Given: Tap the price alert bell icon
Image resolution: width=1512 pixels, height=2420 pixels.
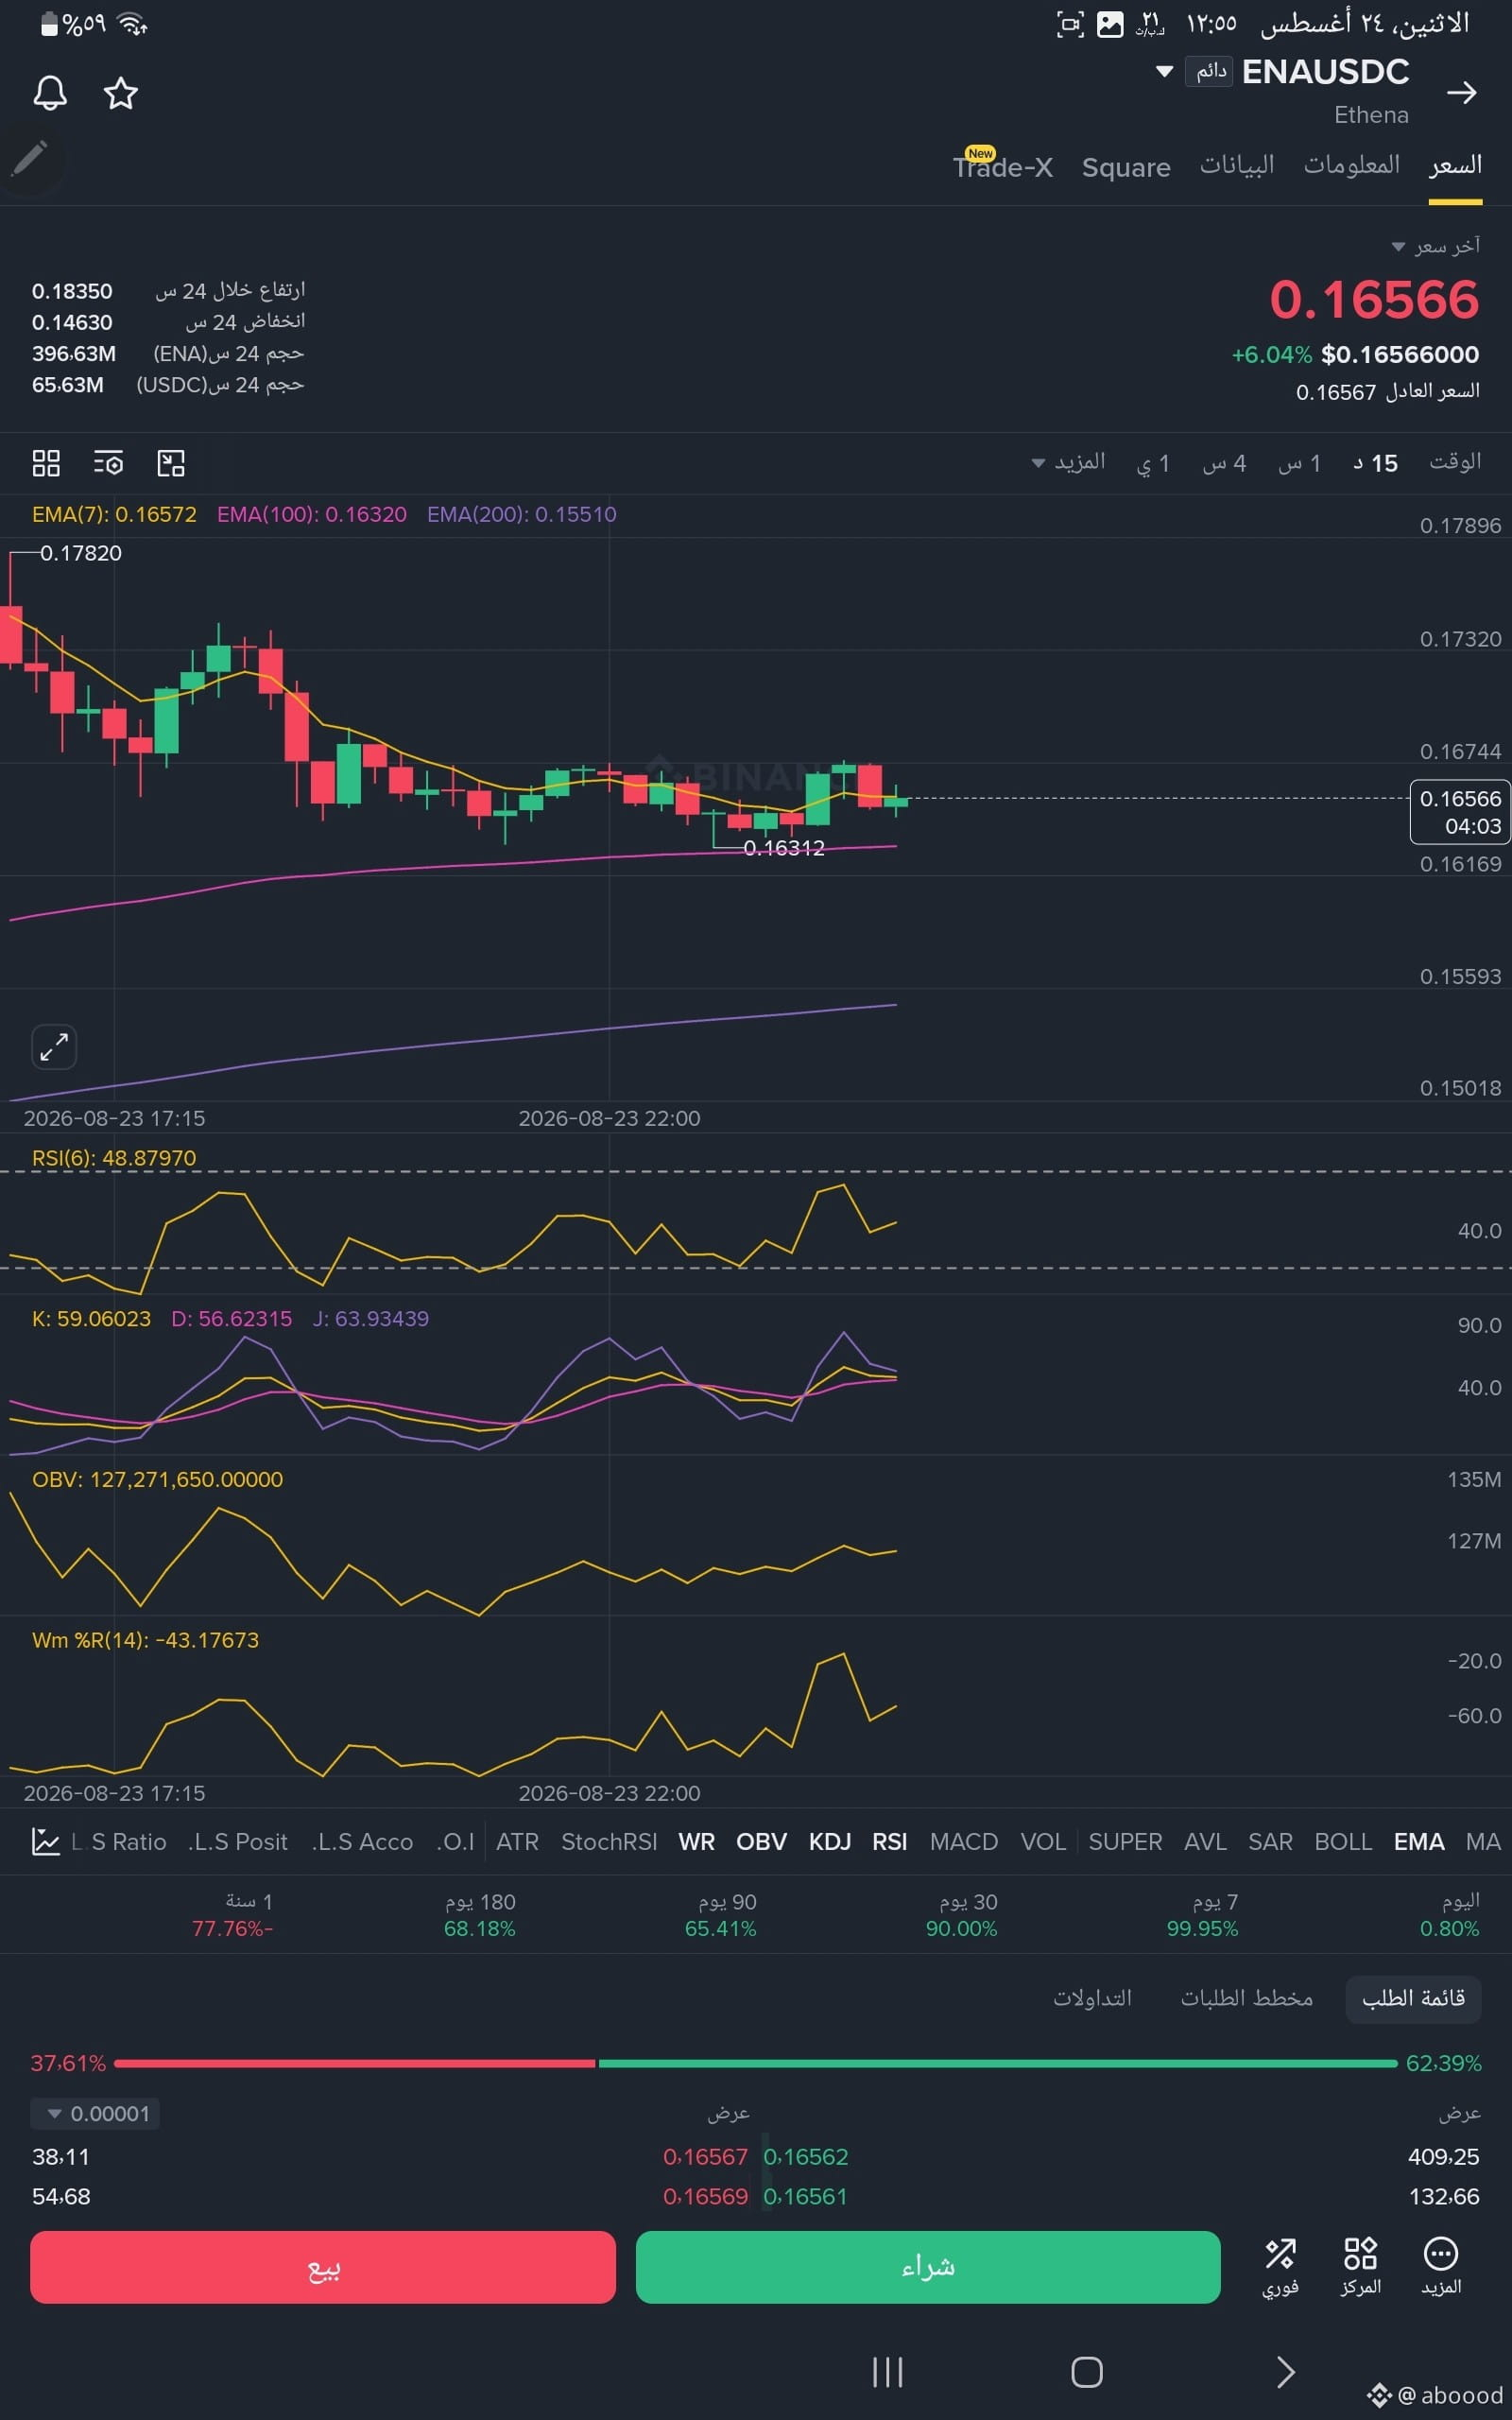Looking at the screenshot, I should tap(50, 93).
